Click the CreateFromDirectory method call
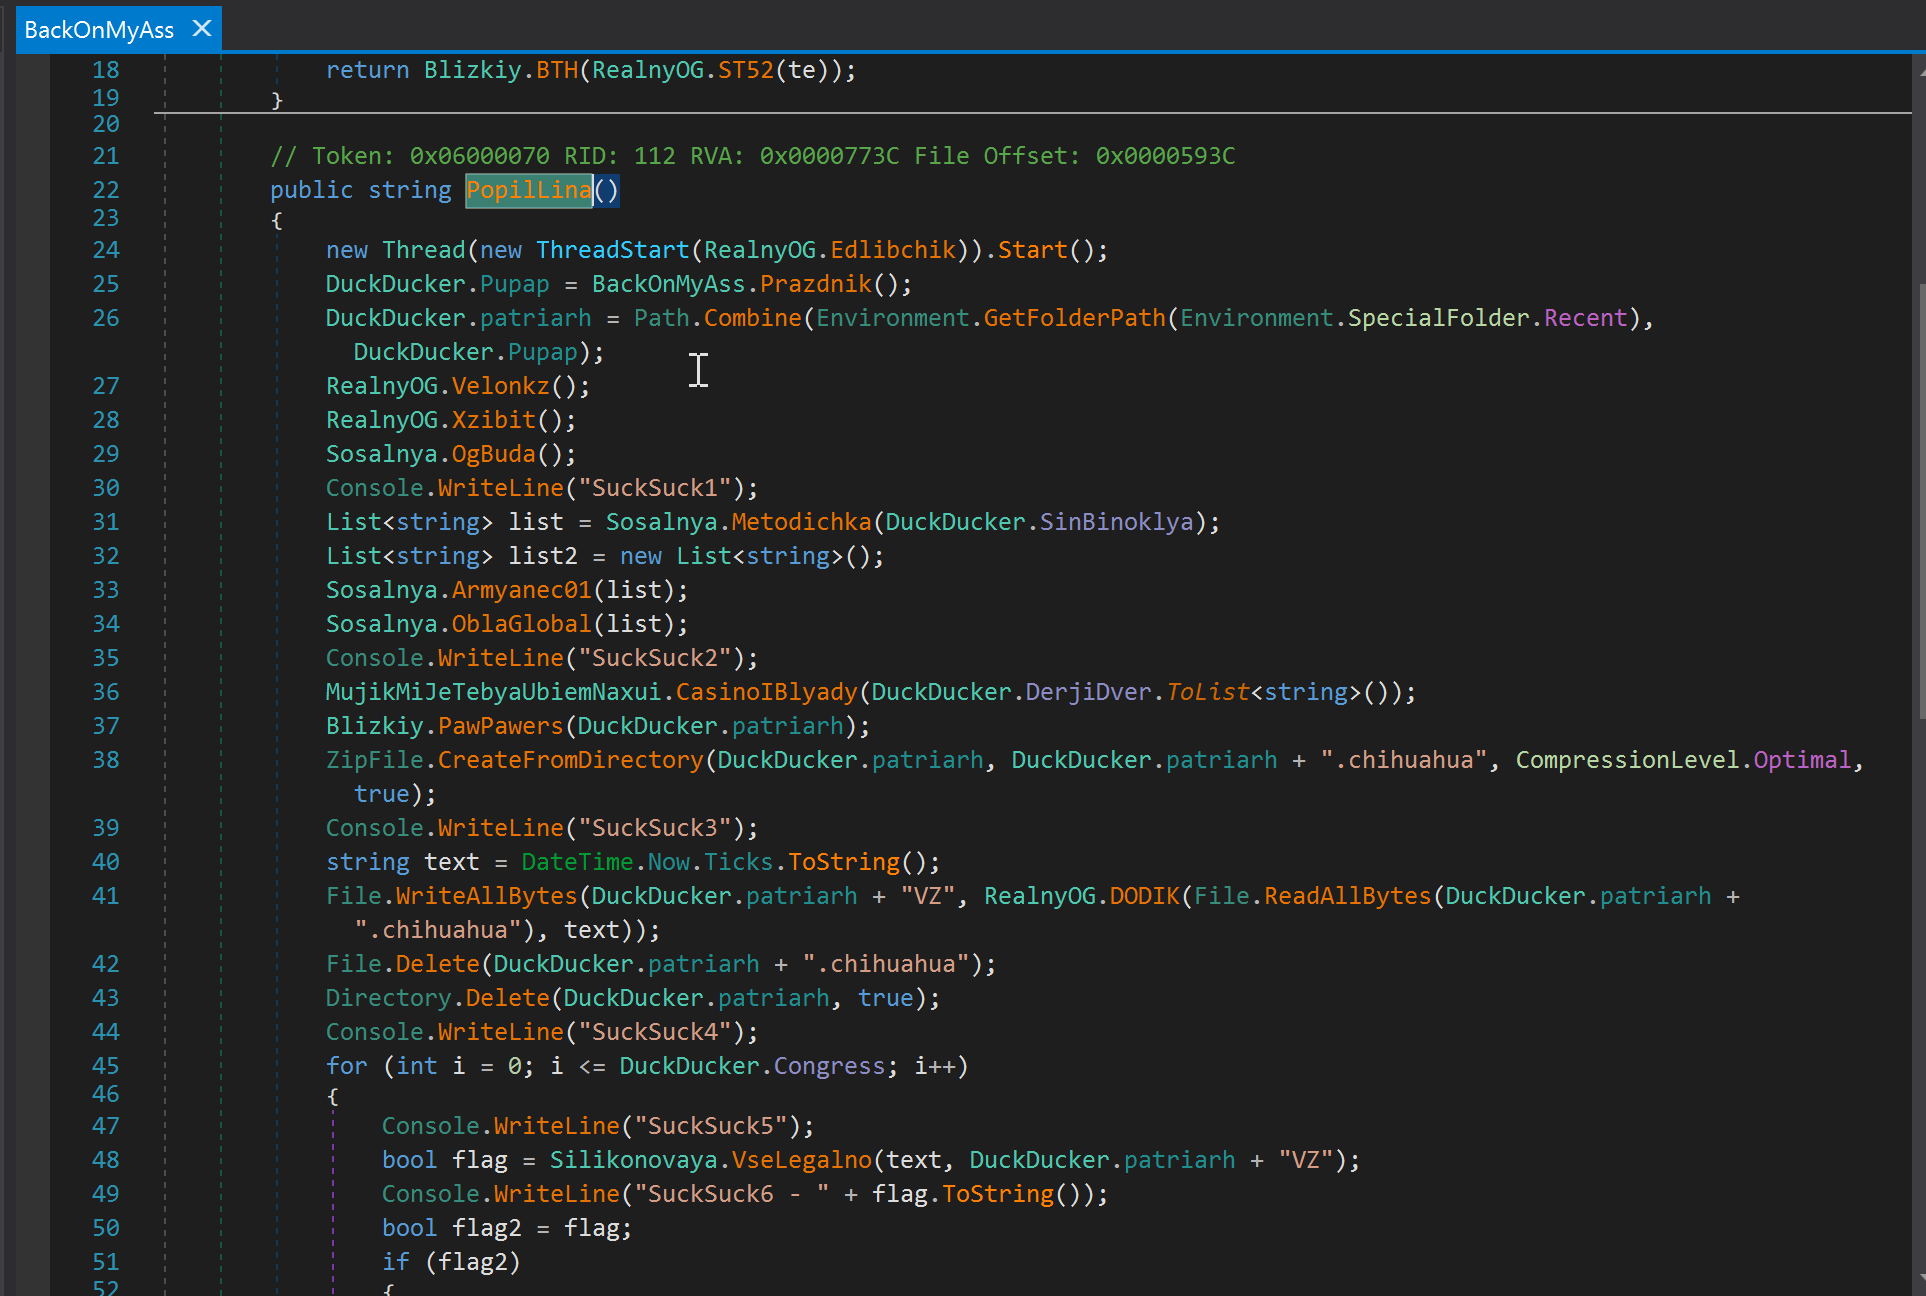 click(570, 760)
